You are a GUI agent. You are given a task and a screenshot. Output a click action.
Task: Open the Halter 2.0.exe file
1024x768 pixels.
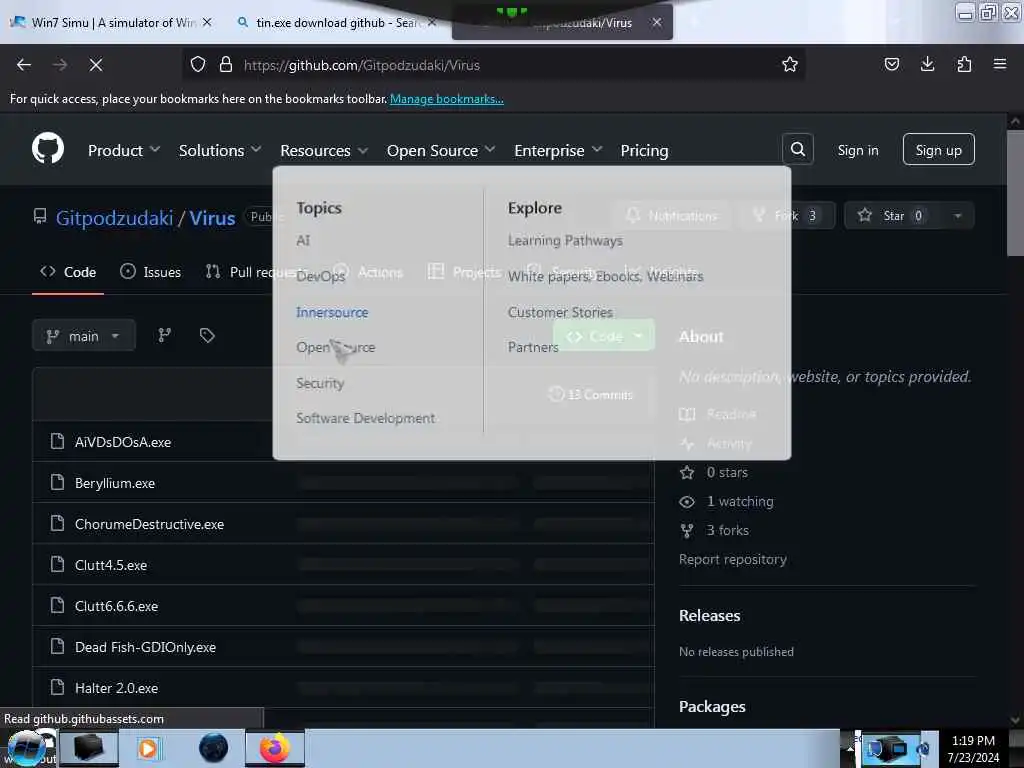point(116,688)
